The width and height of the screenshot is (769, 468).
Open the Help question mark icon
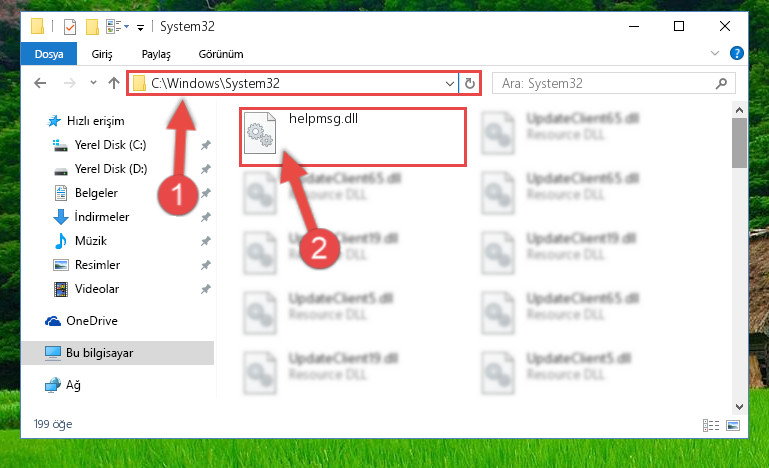737,53
